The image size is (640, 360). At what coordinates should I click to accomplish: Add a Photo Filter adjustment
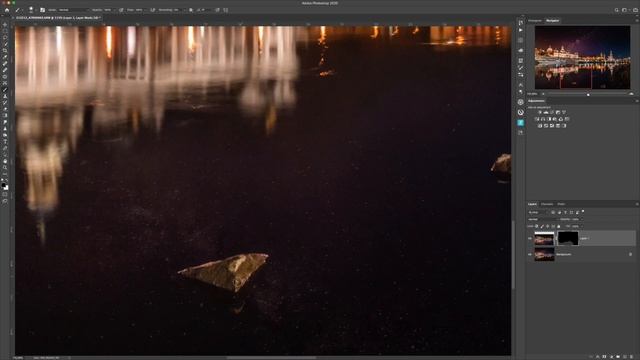pos(555,119)
